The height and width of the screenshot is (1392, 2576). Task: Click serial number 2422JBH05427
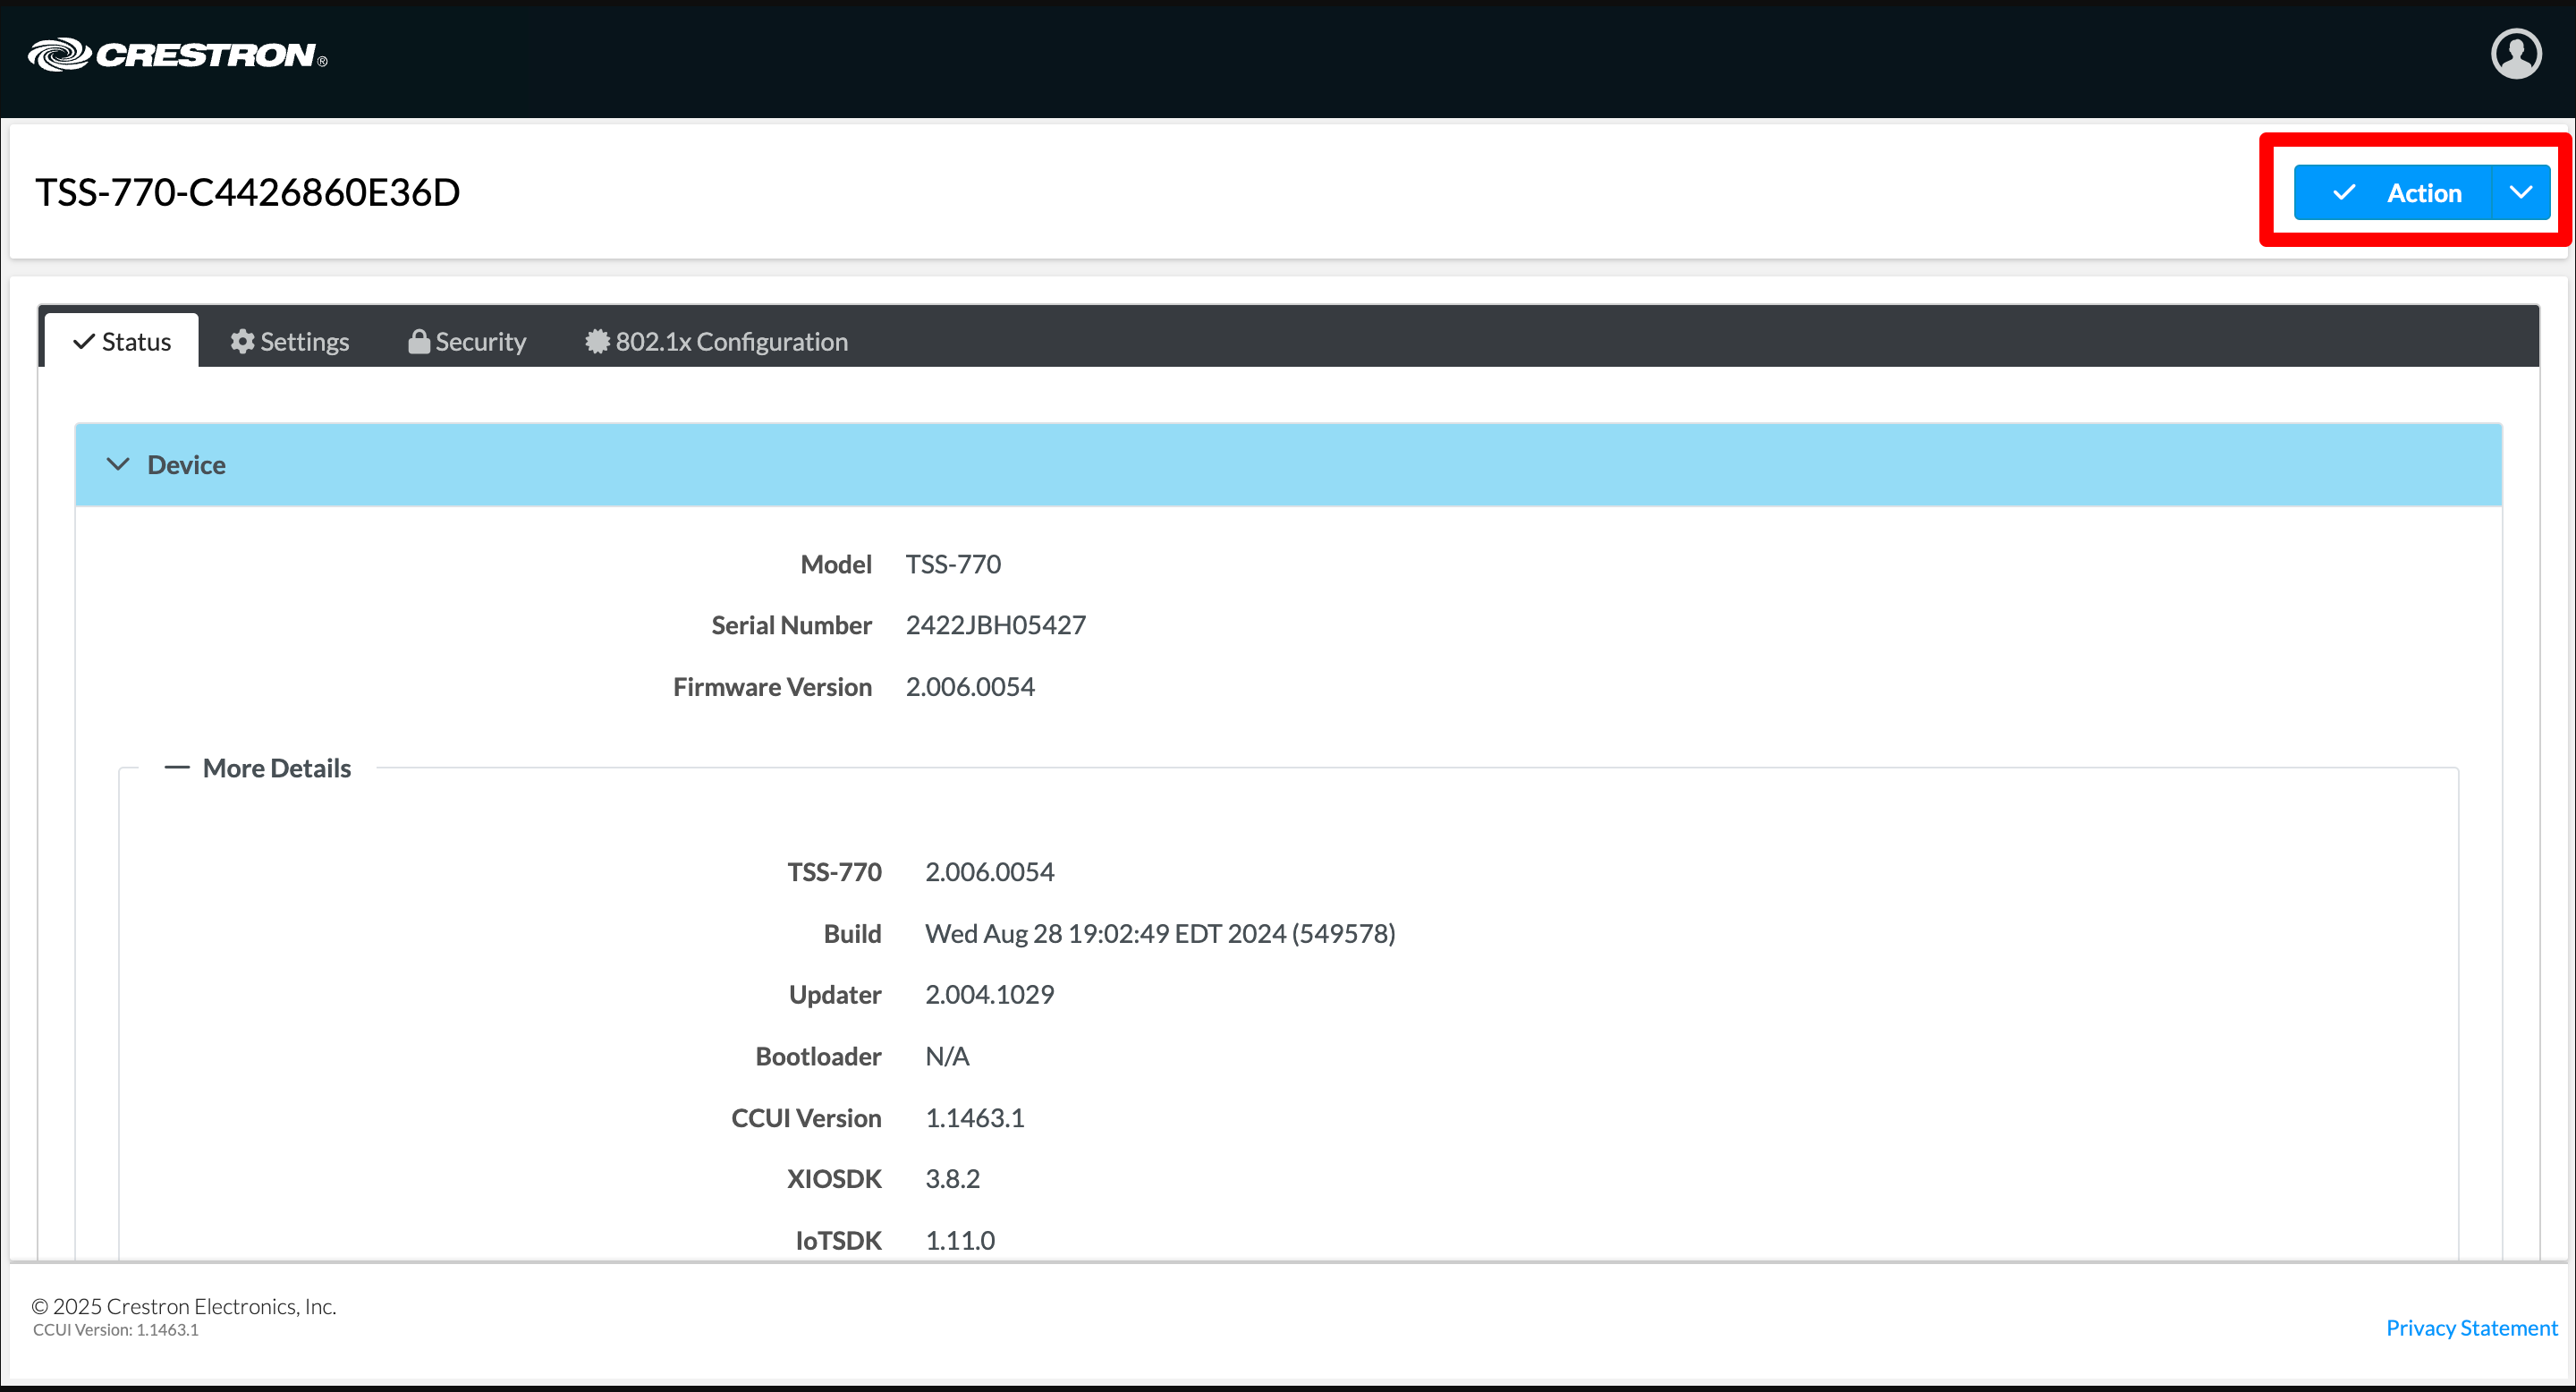coord(995,625)
